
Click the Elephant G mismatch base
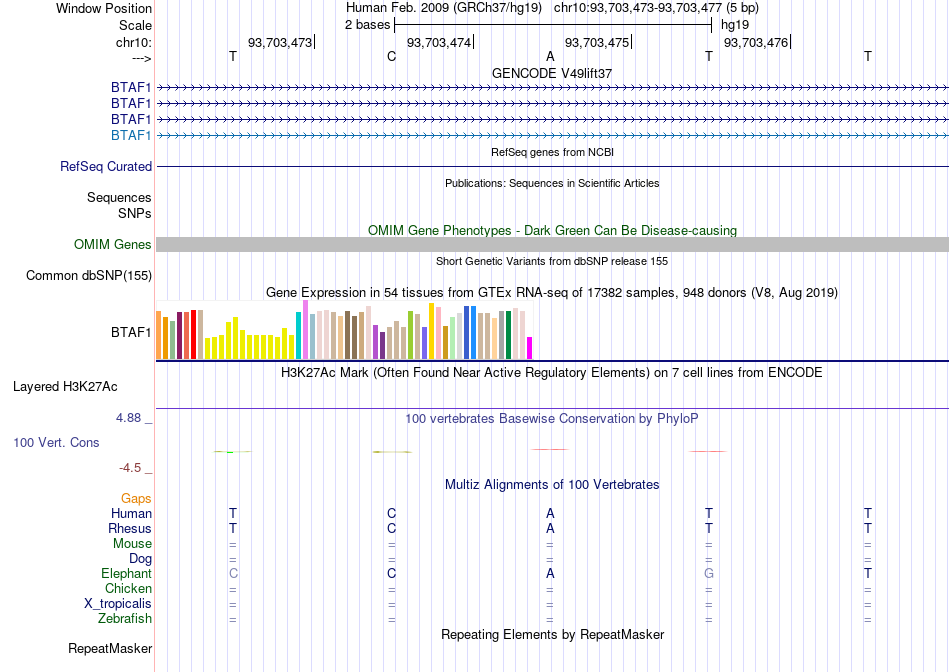click(709, 573)
